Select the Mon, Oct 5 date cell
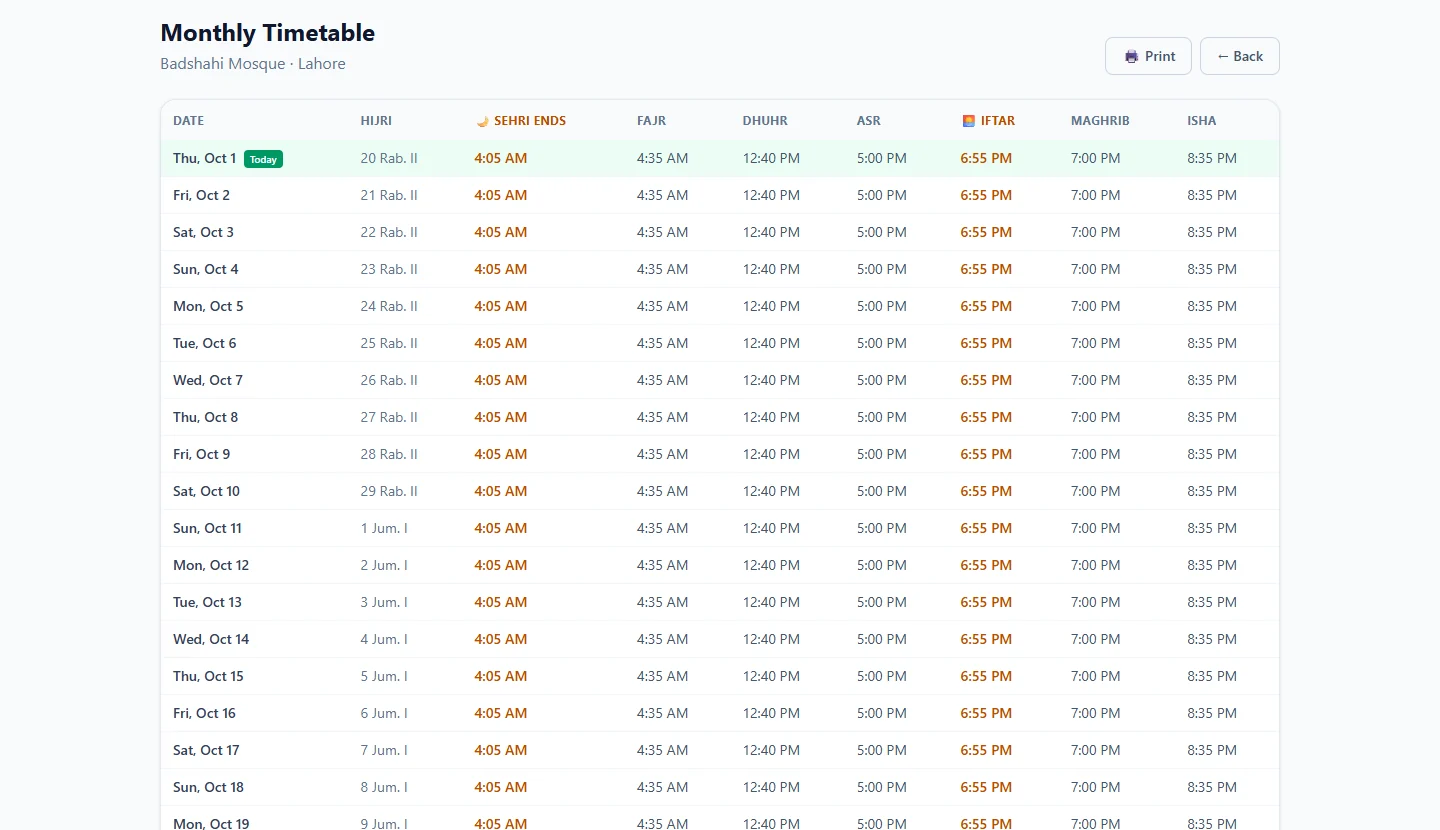The height and width of the screenshot is (830, 1440). pos(208,306)
